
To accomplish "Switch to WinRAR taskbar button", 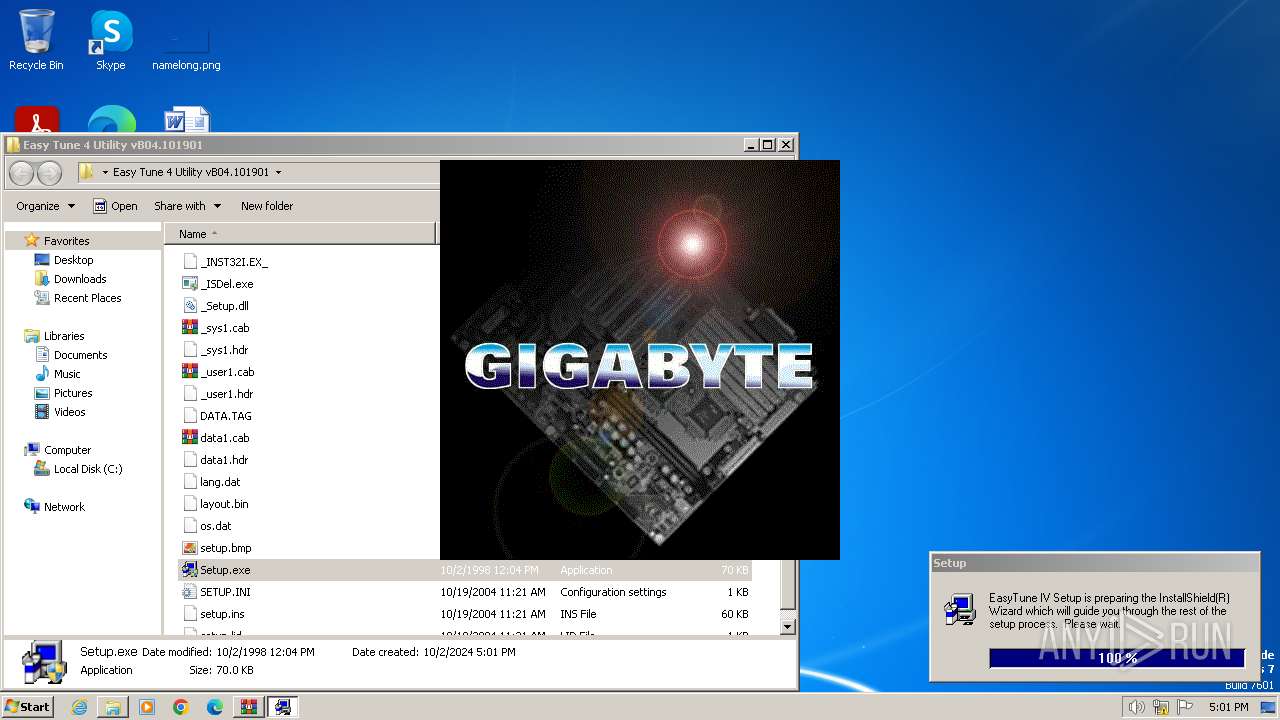I will (249, 707).
